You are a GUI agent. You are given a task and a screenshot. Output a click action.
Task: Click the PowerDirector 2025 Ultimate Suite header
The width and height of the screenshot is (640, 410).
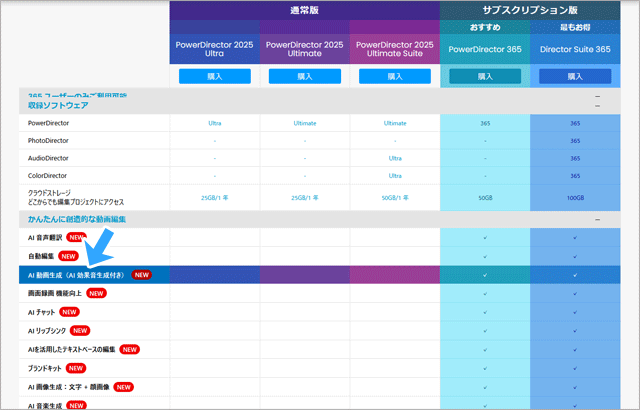395,49
